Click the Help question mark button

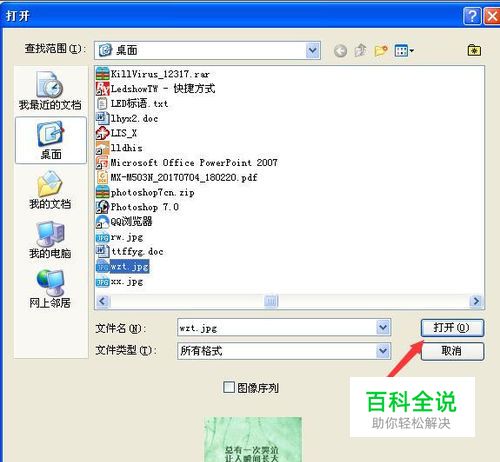(x=472, y=16)
